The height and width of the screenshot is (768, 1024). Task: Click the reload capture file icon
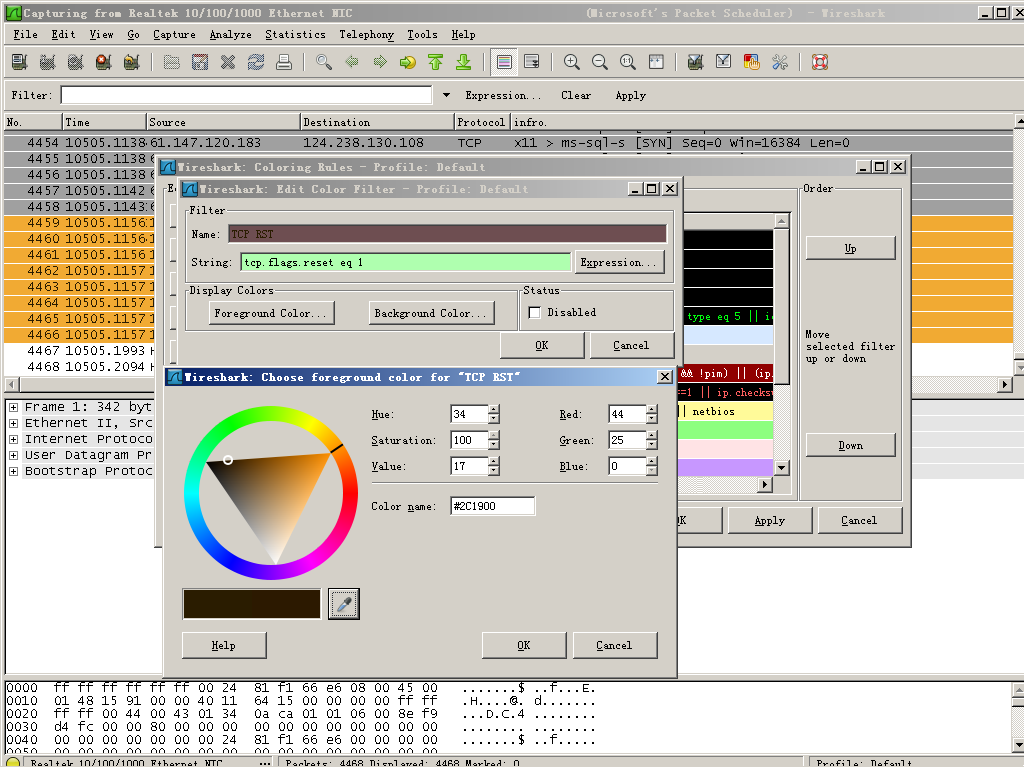(x=256, y=62)
